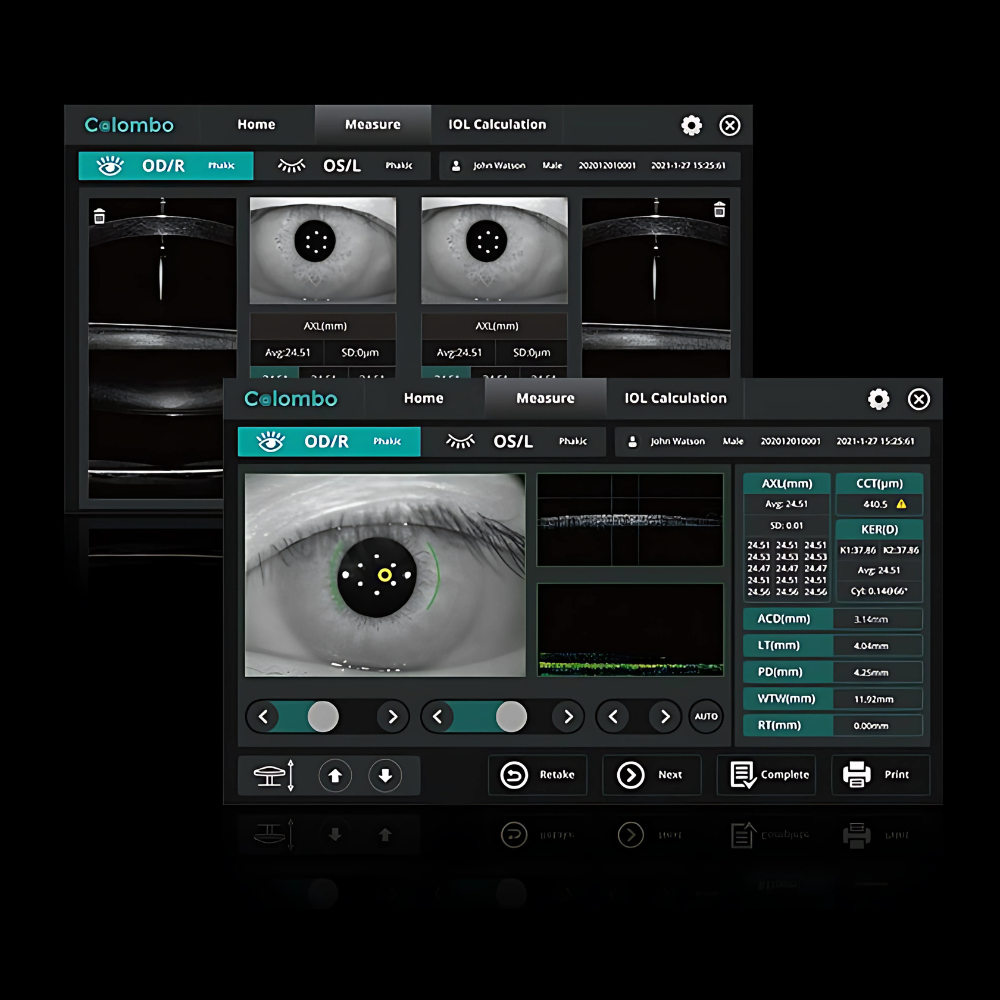This screenshot has height=1000, width=1000.
Task: Click the first slider's gray knob
Action: pos(323,716)
